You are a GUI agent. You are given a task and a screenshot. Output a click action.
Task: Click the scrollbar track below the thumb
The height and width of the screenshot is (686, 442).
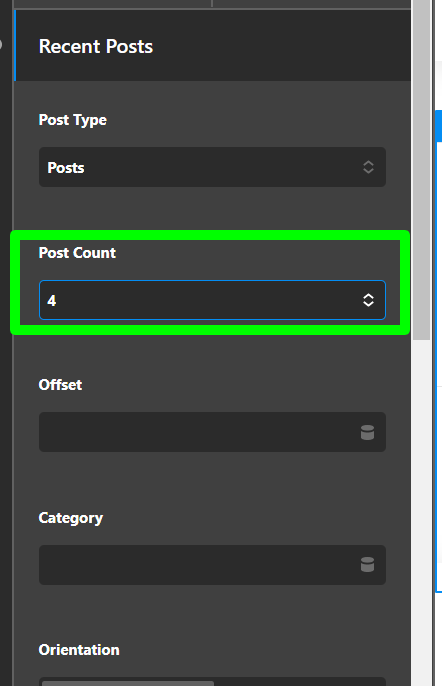(421, 512)
